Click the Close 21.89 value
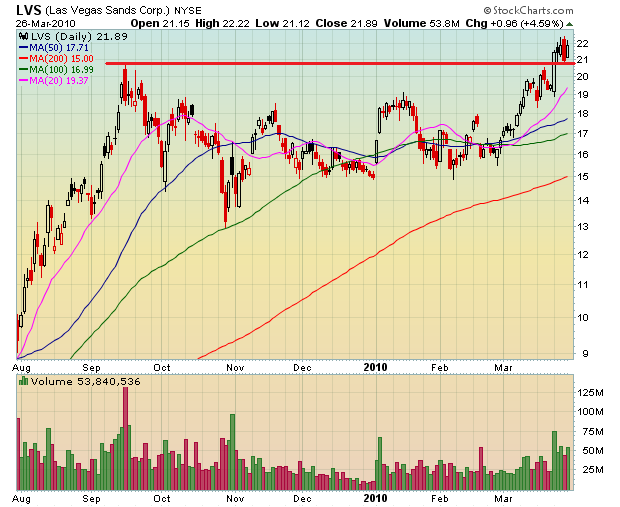620x507 pixels. pos(346,24)
